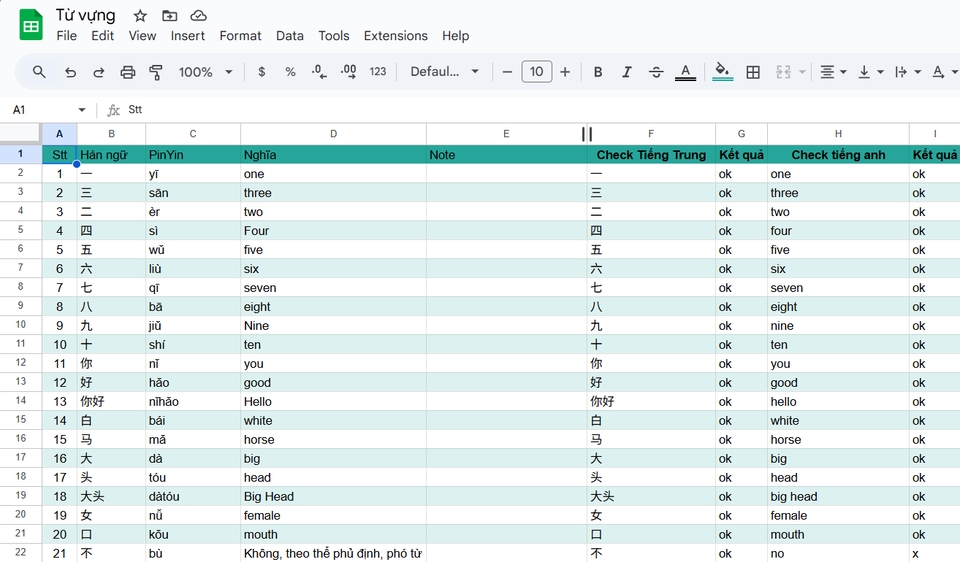Screen dimensions: 960x562
Task: Star the Từ vựng document
Action: click(140, 16)
